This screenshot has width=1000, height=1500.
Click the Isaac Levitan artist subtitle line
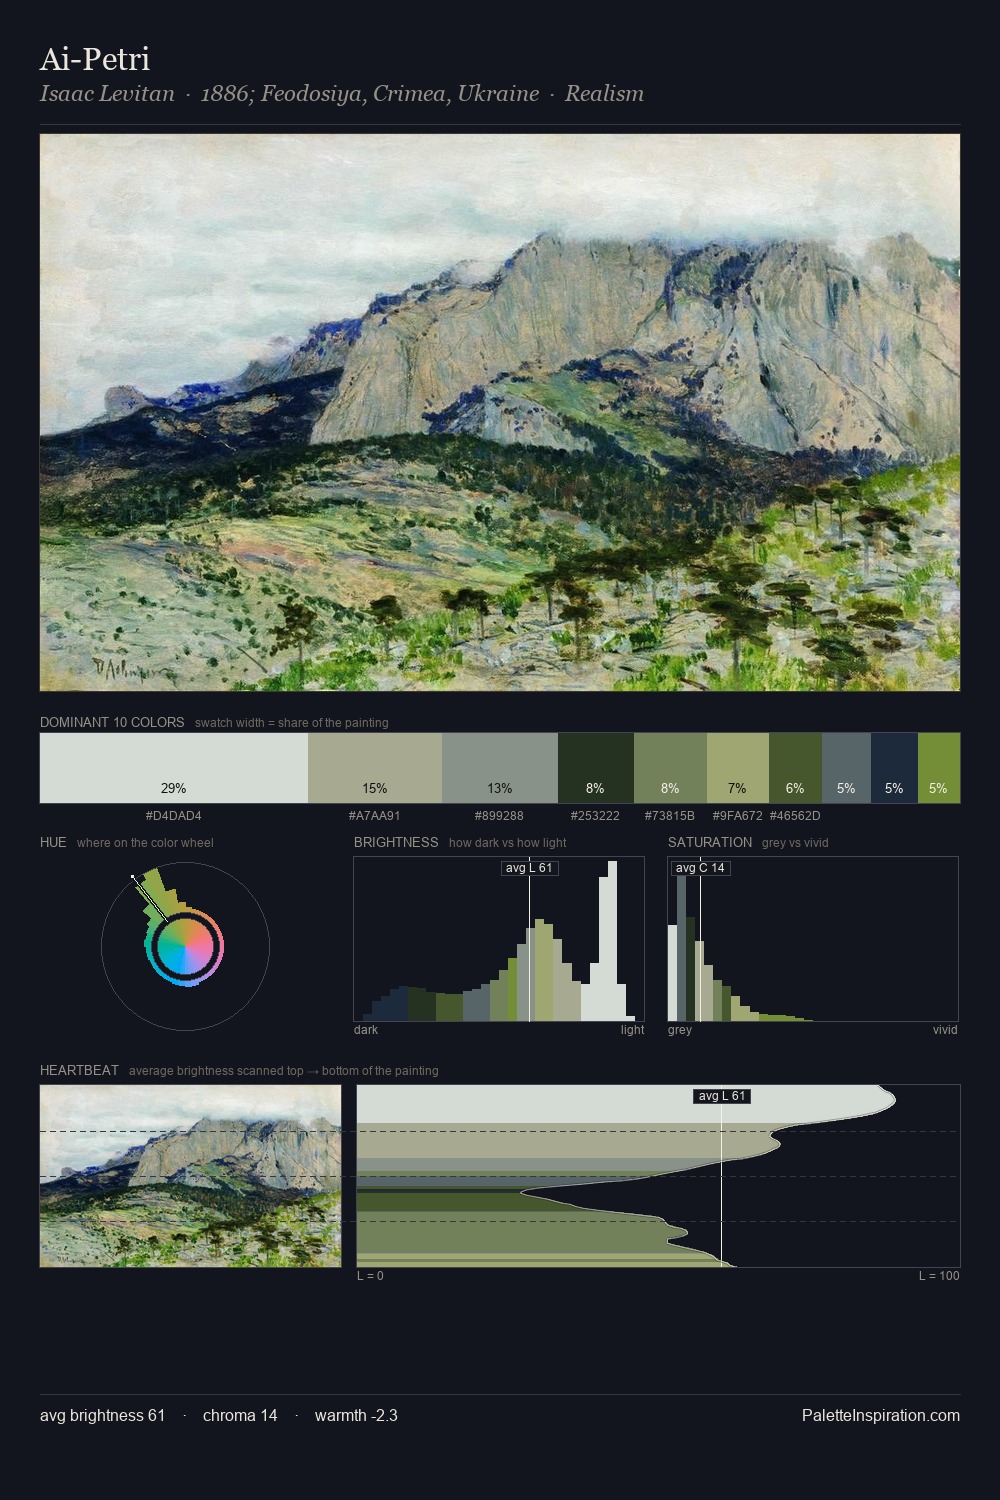click(342, 94)
